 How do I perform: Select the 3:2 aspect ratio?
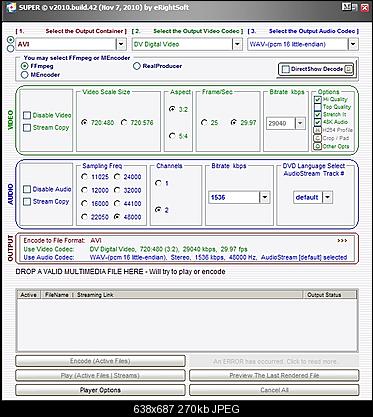coord(172,109)
